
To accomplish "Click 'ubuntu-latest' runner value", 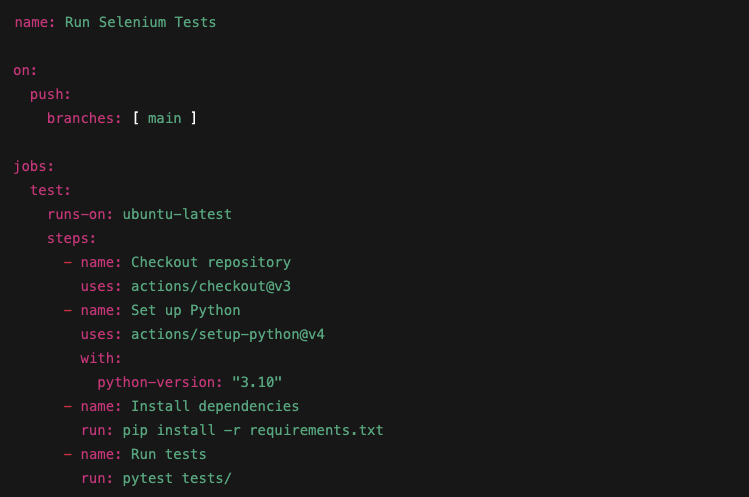I will 177,214.
